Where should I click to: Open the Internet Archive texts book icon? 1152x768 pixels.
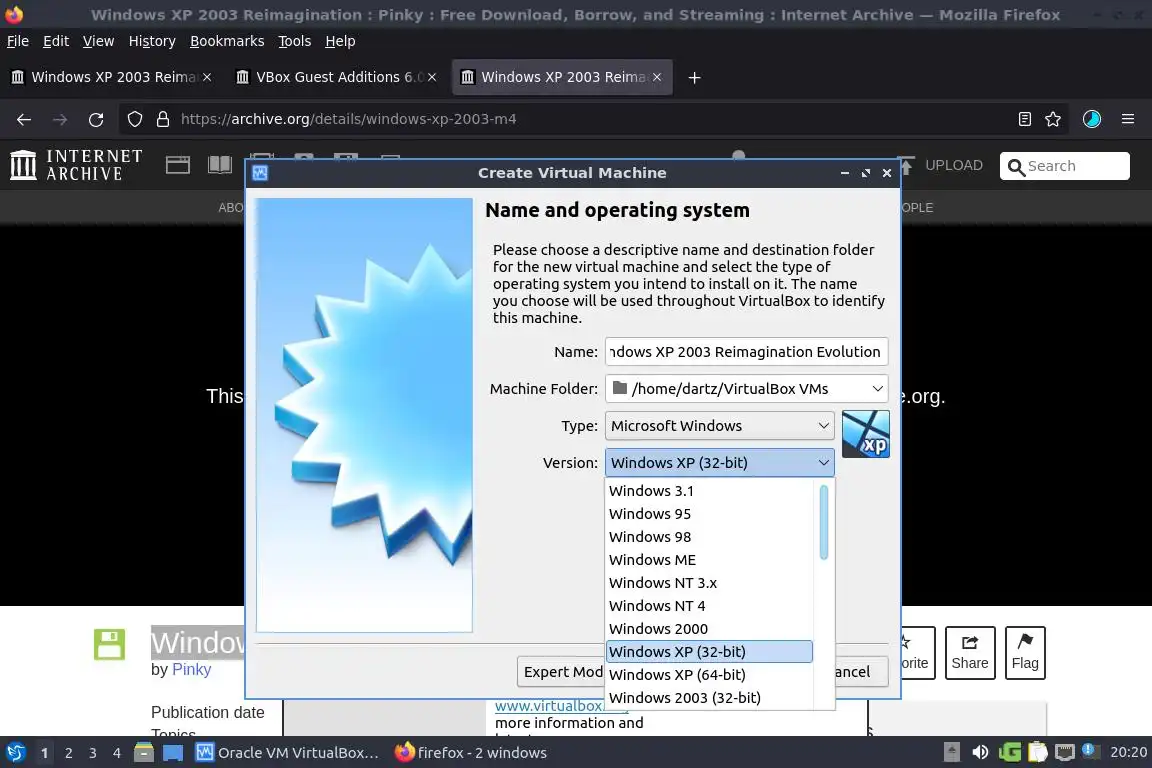click(220, 165)
